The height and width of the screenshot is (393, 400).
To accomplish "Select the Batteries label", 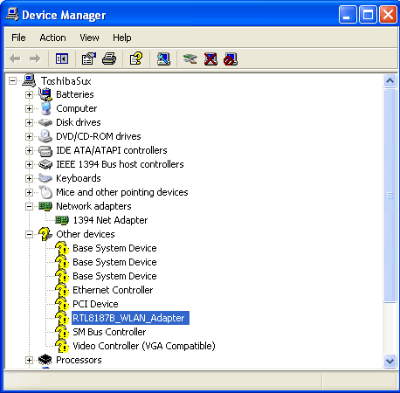I will point(75,95).
